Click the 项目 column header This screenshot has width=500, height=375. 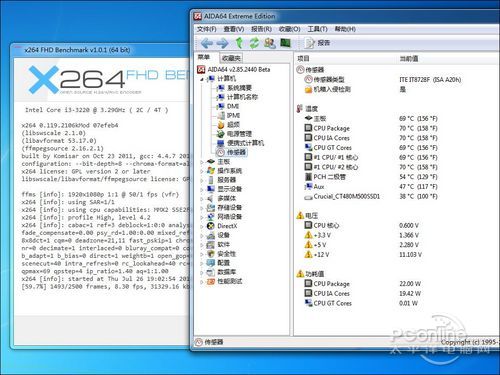click(x=346, y=59)
